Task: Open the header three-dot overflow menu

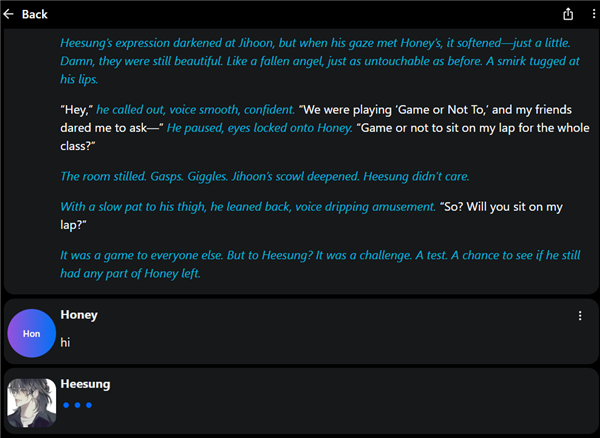Action: 593,14
